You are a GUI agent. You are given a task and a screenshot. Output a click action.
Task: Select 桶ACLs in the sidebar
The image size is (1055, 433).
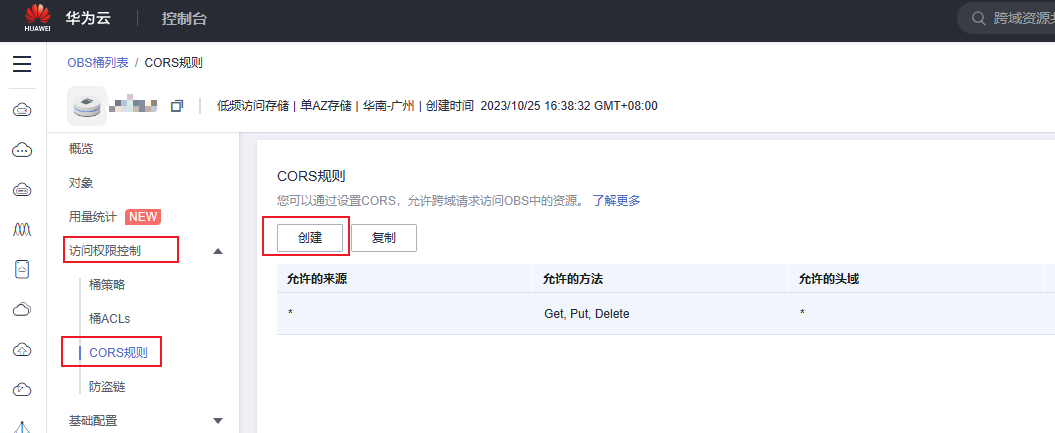point(110,319)
